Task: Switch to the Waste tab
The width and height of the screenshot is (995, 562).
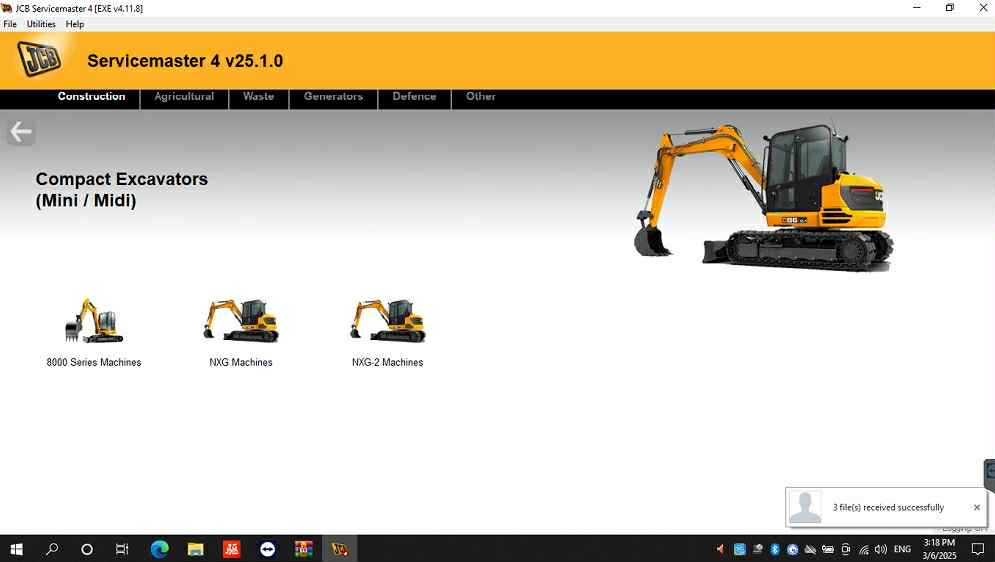Action: pos(258,96)
